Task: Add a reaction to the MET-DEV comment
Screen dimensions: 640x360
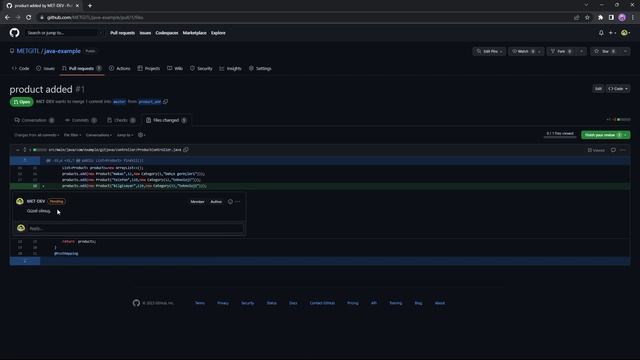Action: (x=230, y=202)
